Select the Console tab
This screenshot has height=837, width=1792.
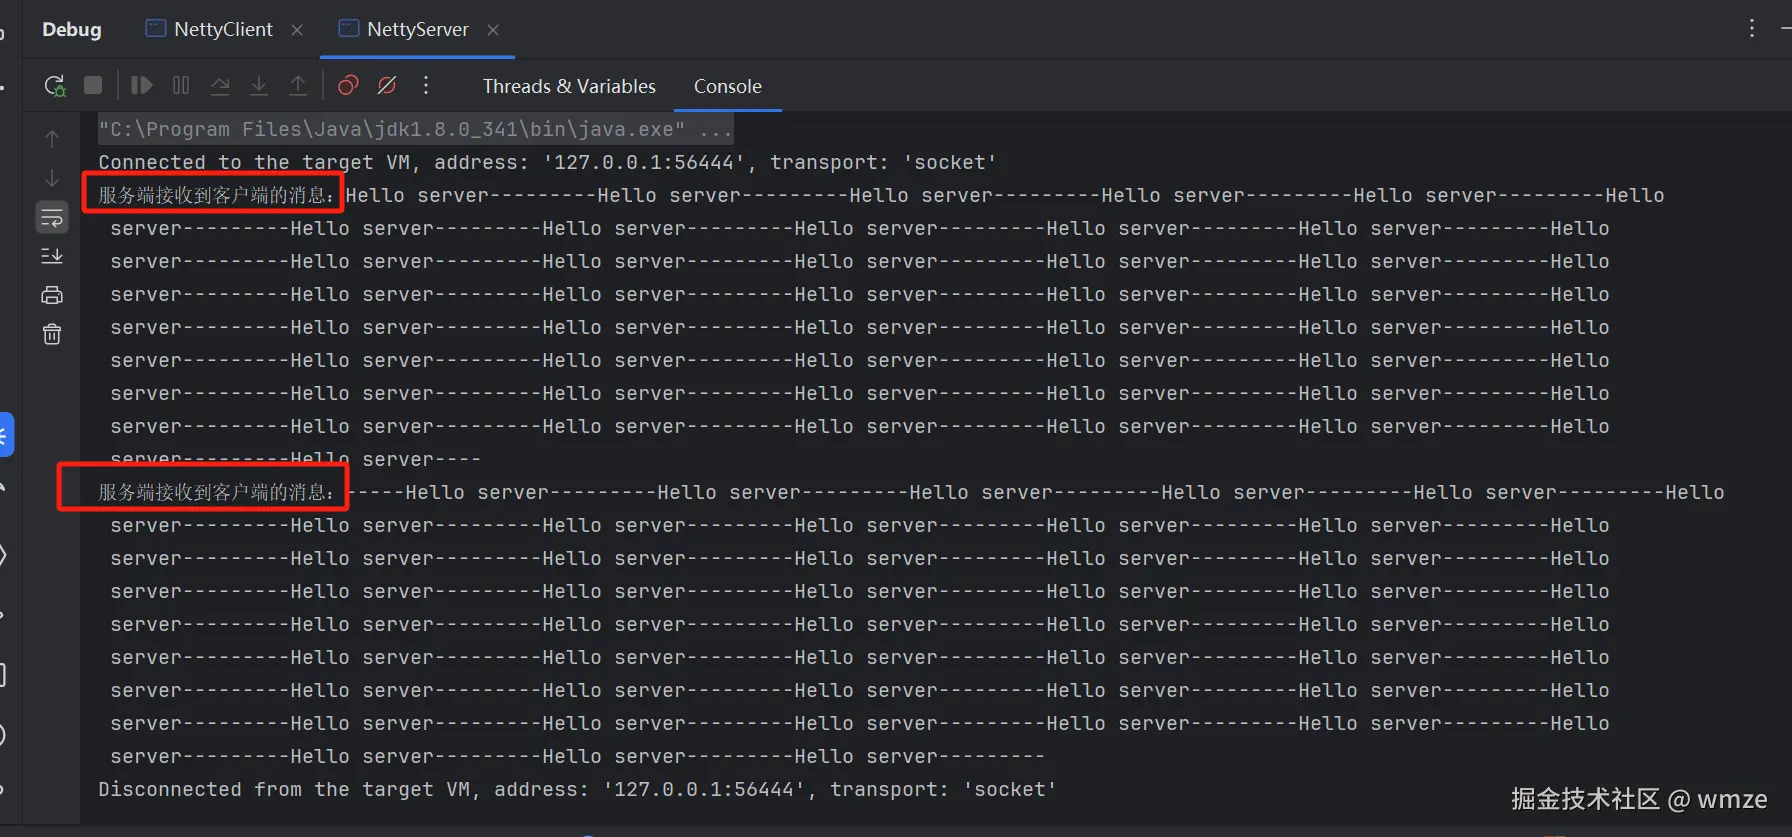coord(727,86)
